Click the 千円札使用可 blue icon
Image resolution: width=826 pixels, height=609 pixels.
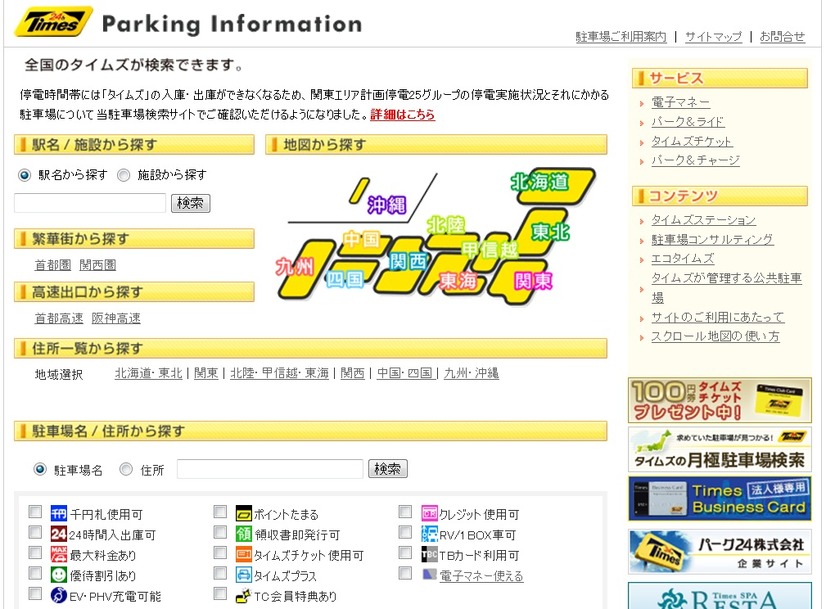(x=58, y=513)
